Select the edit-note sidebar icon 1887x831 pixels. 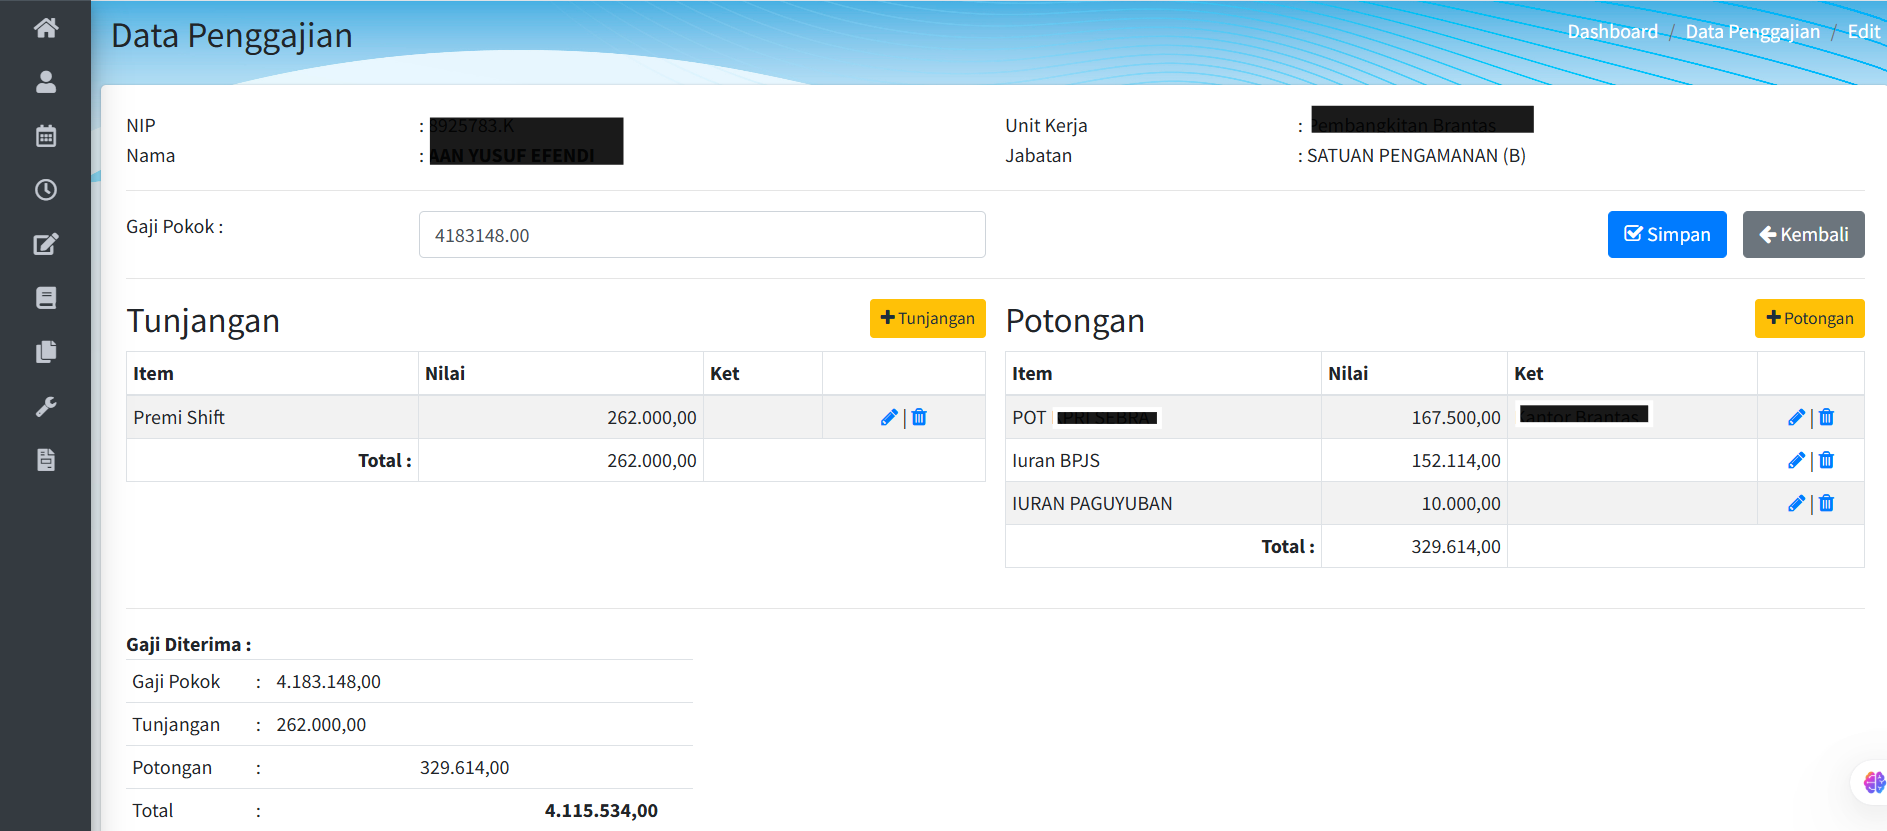46,244
